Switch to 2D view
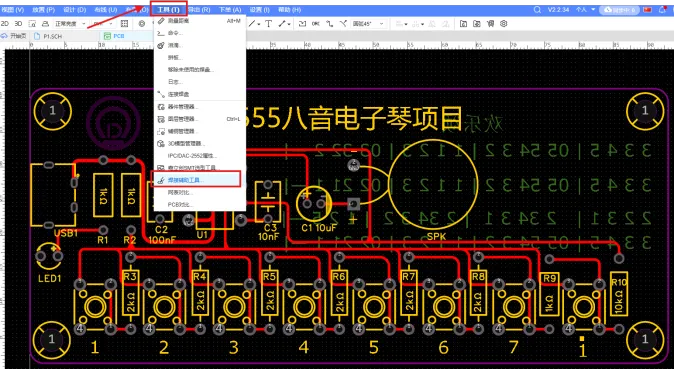The width and height of the screenshot is (674, 369). tap(5, 24)
